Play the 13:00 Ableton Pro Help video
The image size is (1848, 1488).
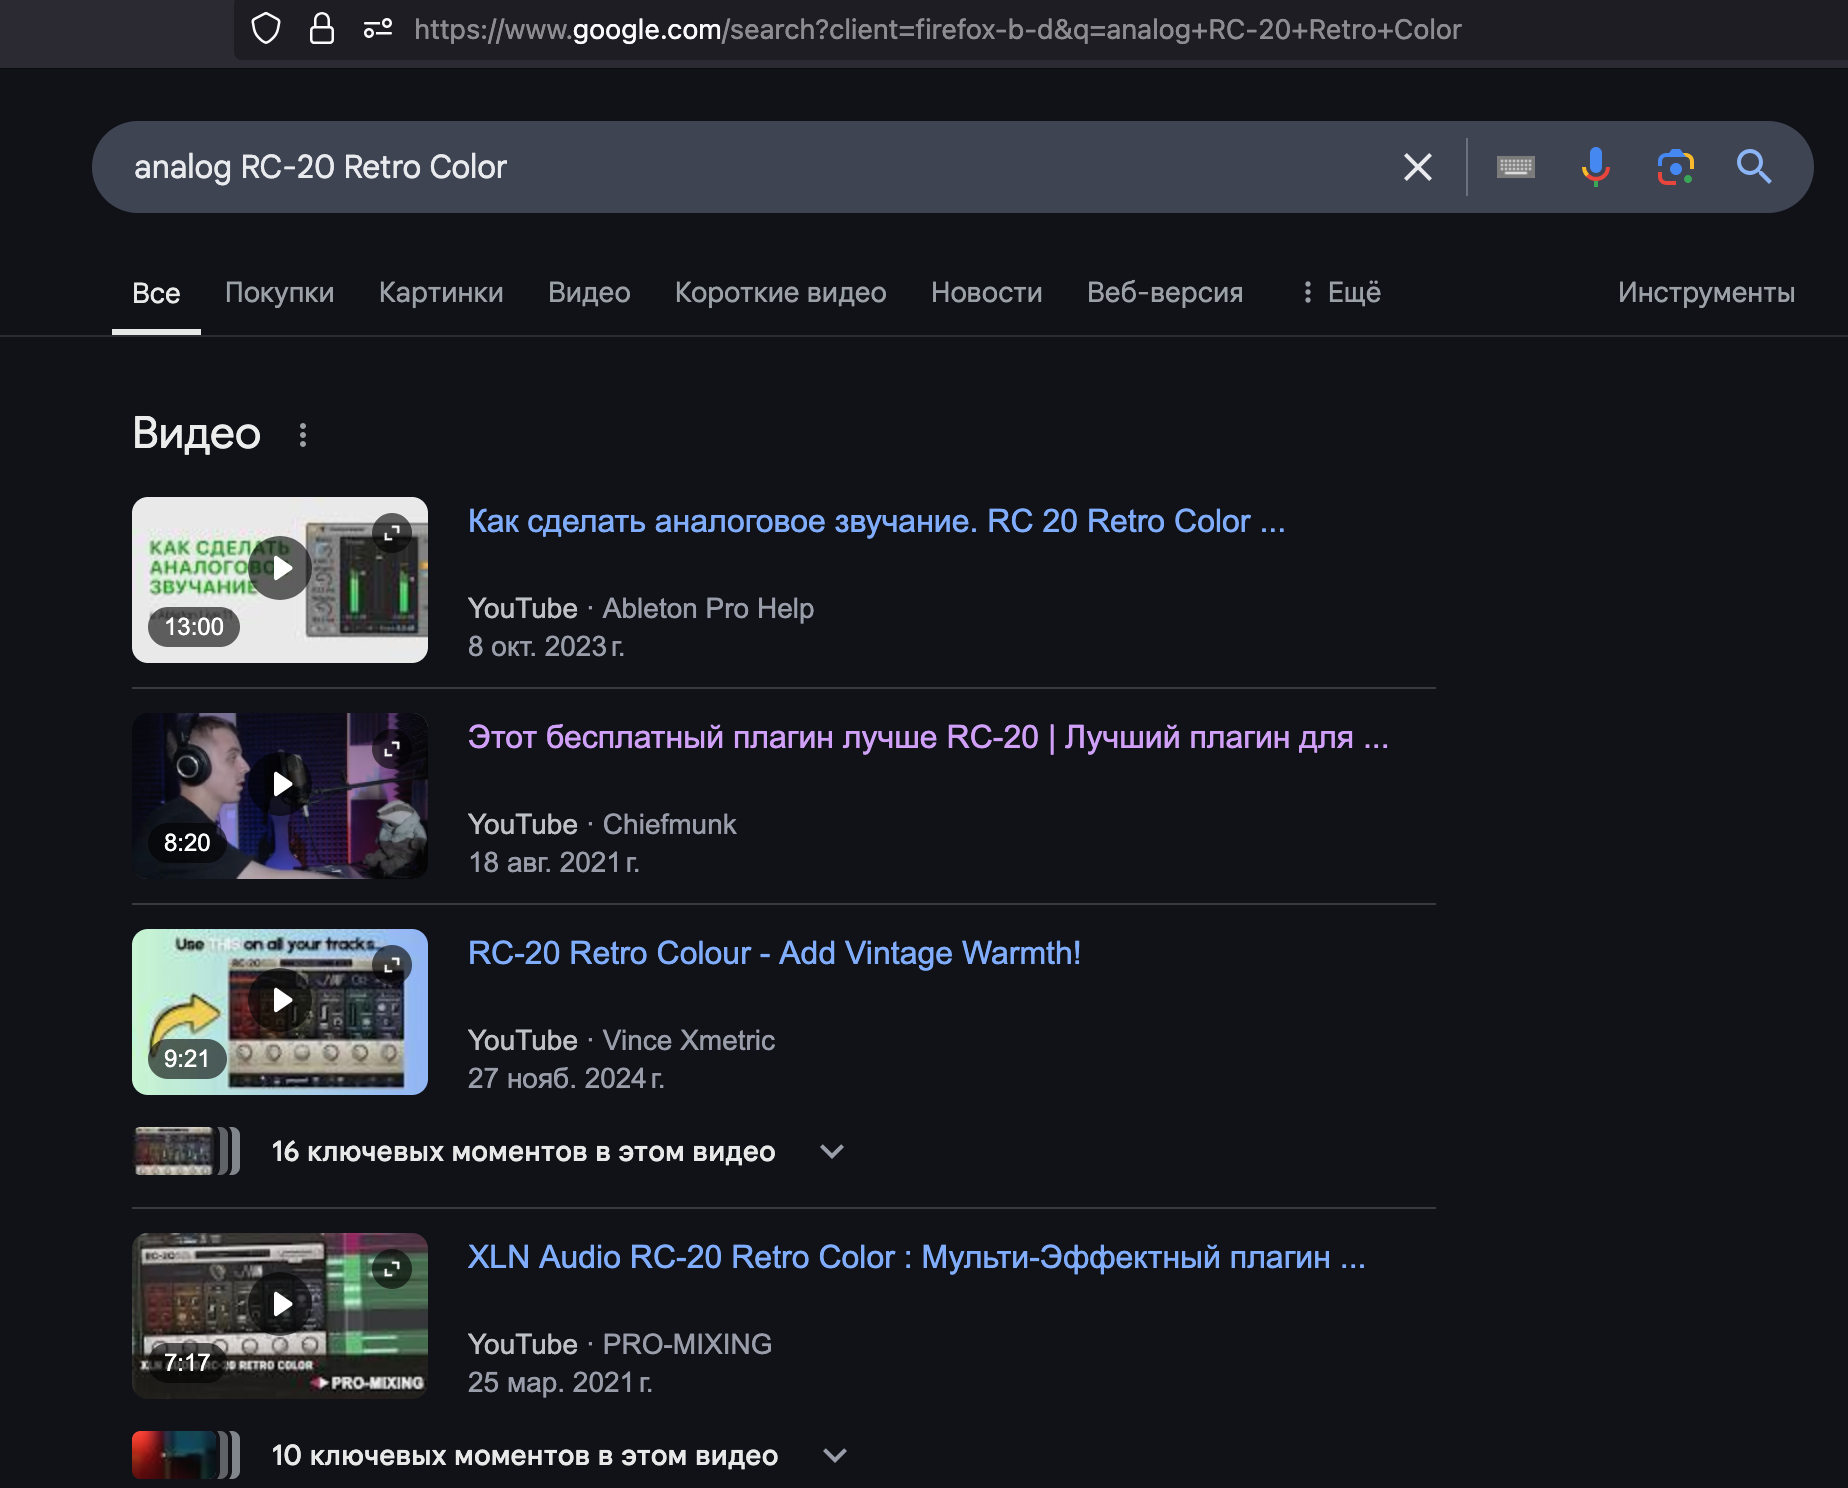(280, 568)
